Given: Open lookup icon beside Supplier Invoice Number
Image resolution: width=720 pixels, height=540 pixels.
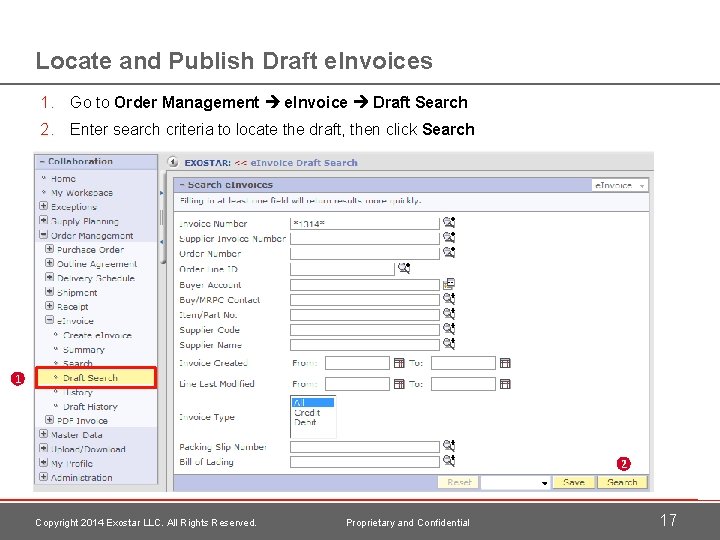Looking at the screenshot, I should click(x=449, y=237).
